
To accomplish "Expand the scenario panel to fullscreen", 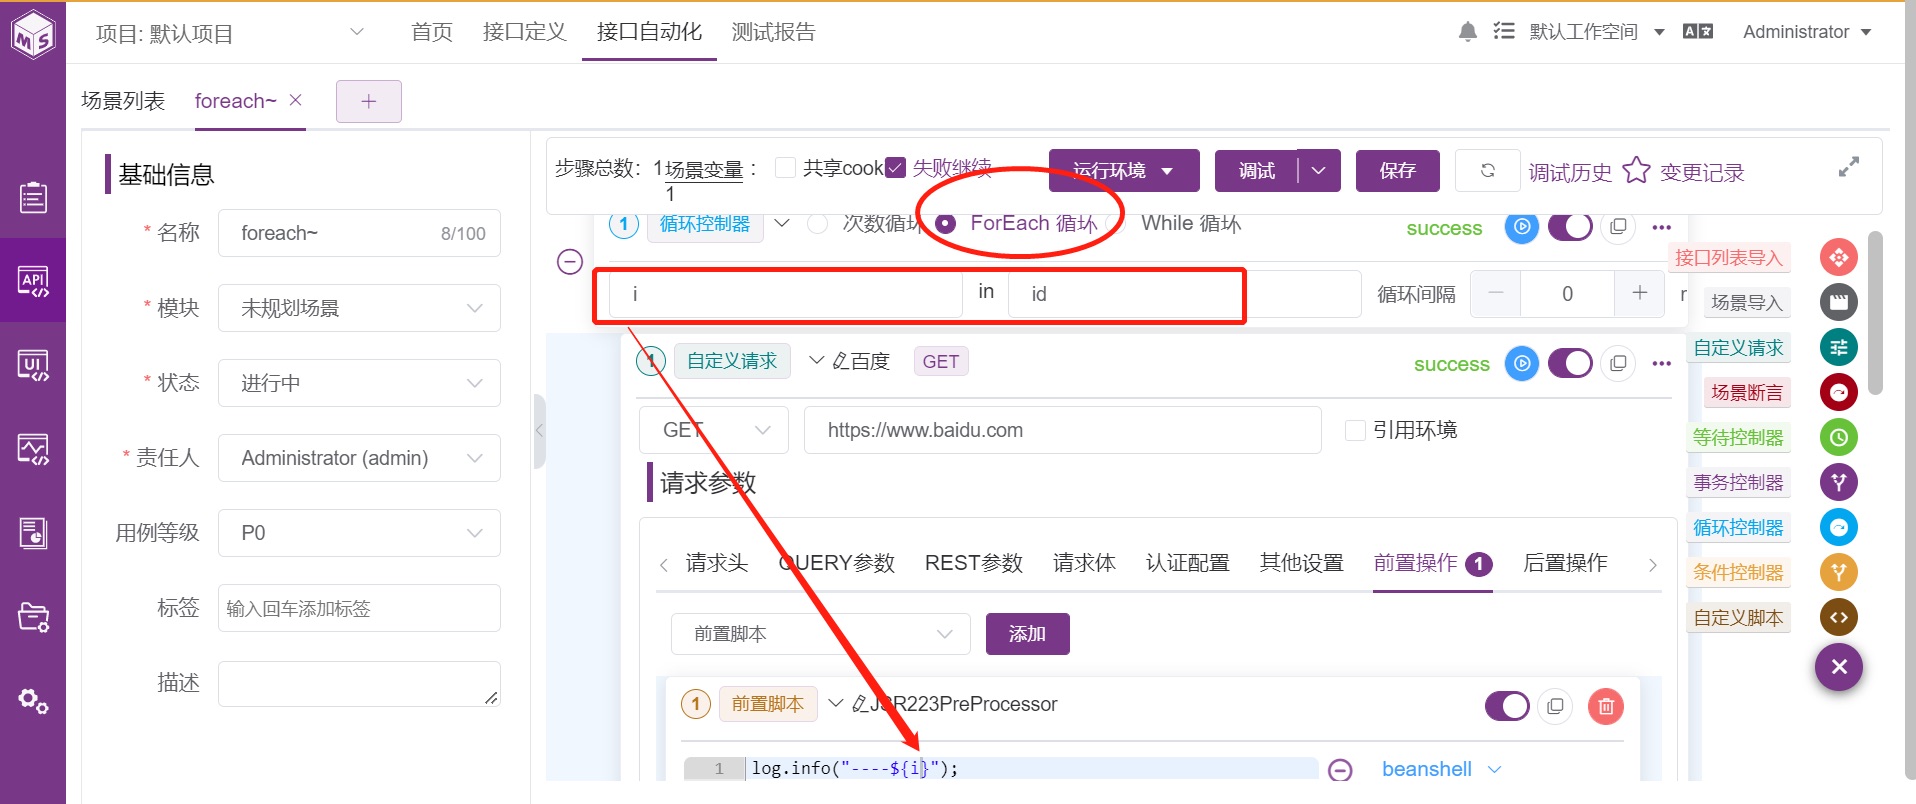I will [x=1849, y=167].
